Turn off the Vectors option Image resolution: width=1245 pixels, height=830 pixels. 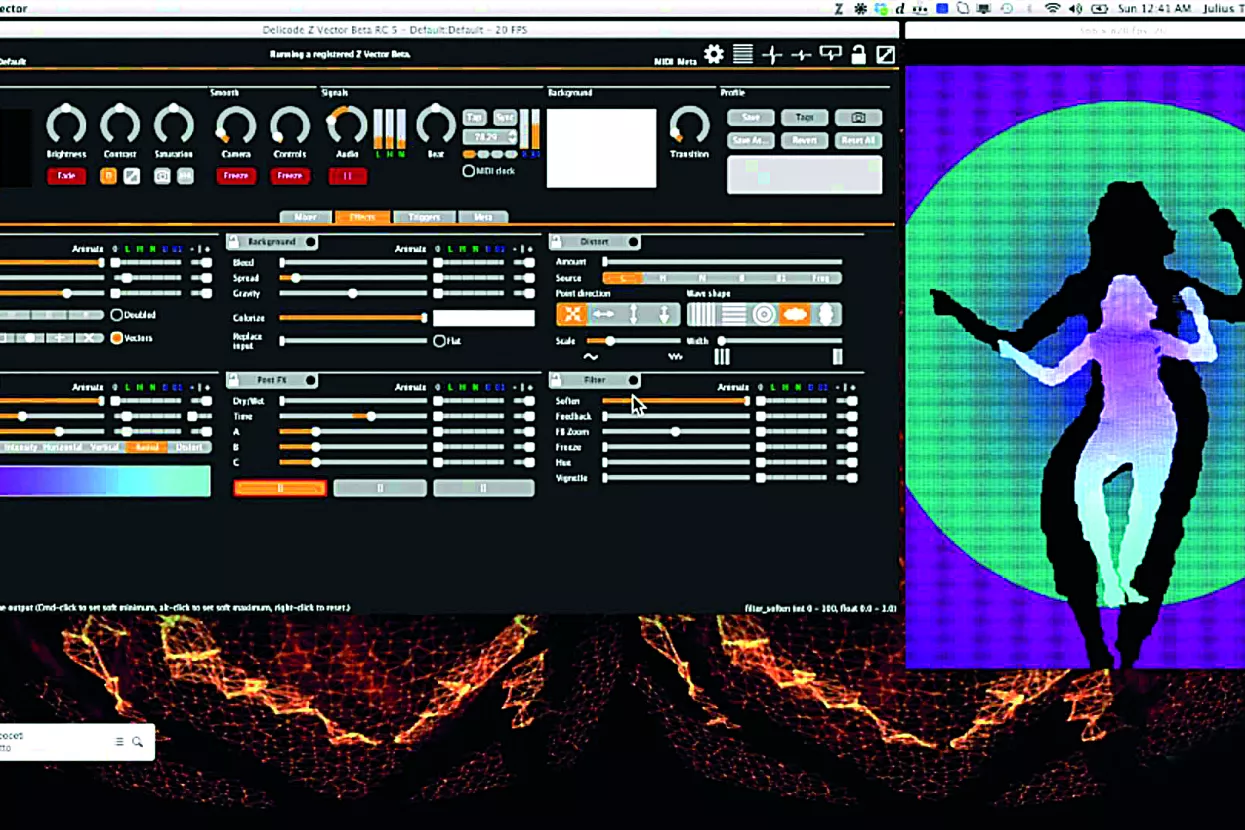(117, 338)
